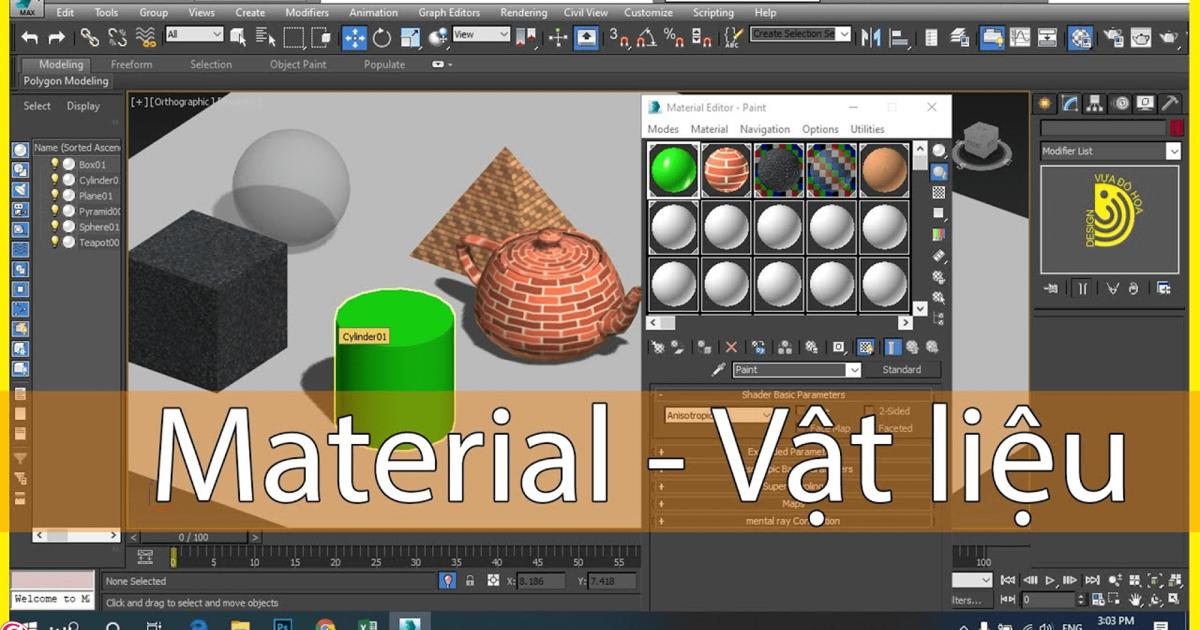The height and width of the screenshot is (630, 1200).
Task: Jump to the animation start
Action: pyautogui.click(x=1008, y=580)
